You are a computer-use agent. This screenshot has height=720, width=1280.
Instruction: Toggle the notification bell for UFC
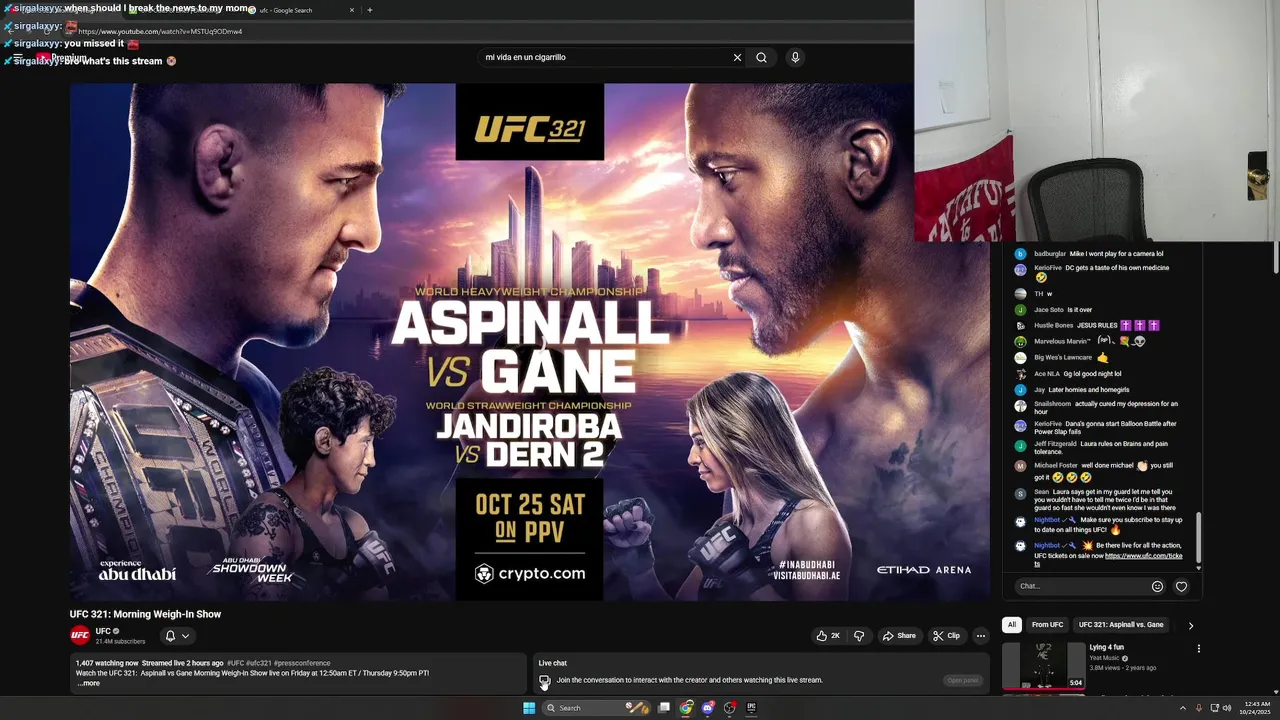[170, 636]
